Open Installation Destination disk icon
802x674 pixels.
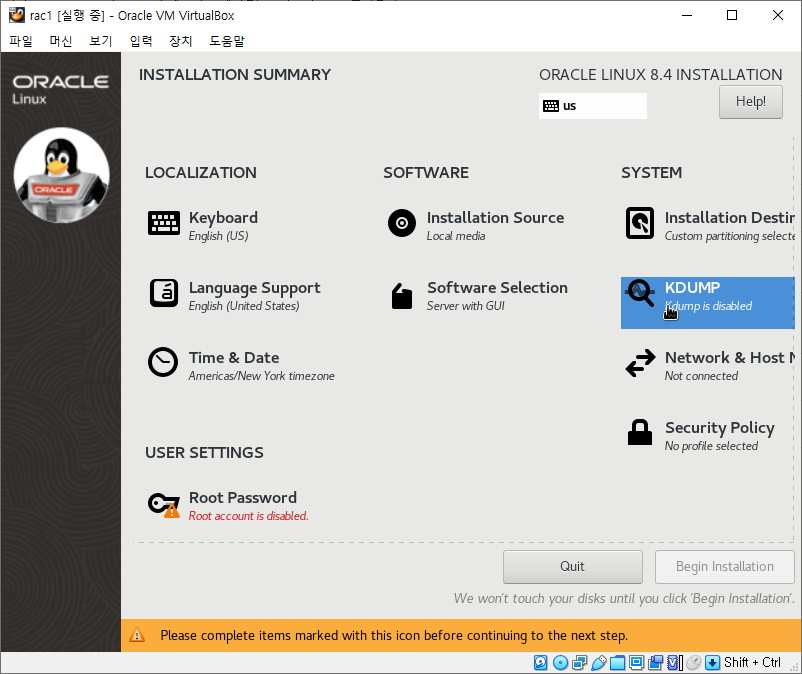(x=640, y=223)
